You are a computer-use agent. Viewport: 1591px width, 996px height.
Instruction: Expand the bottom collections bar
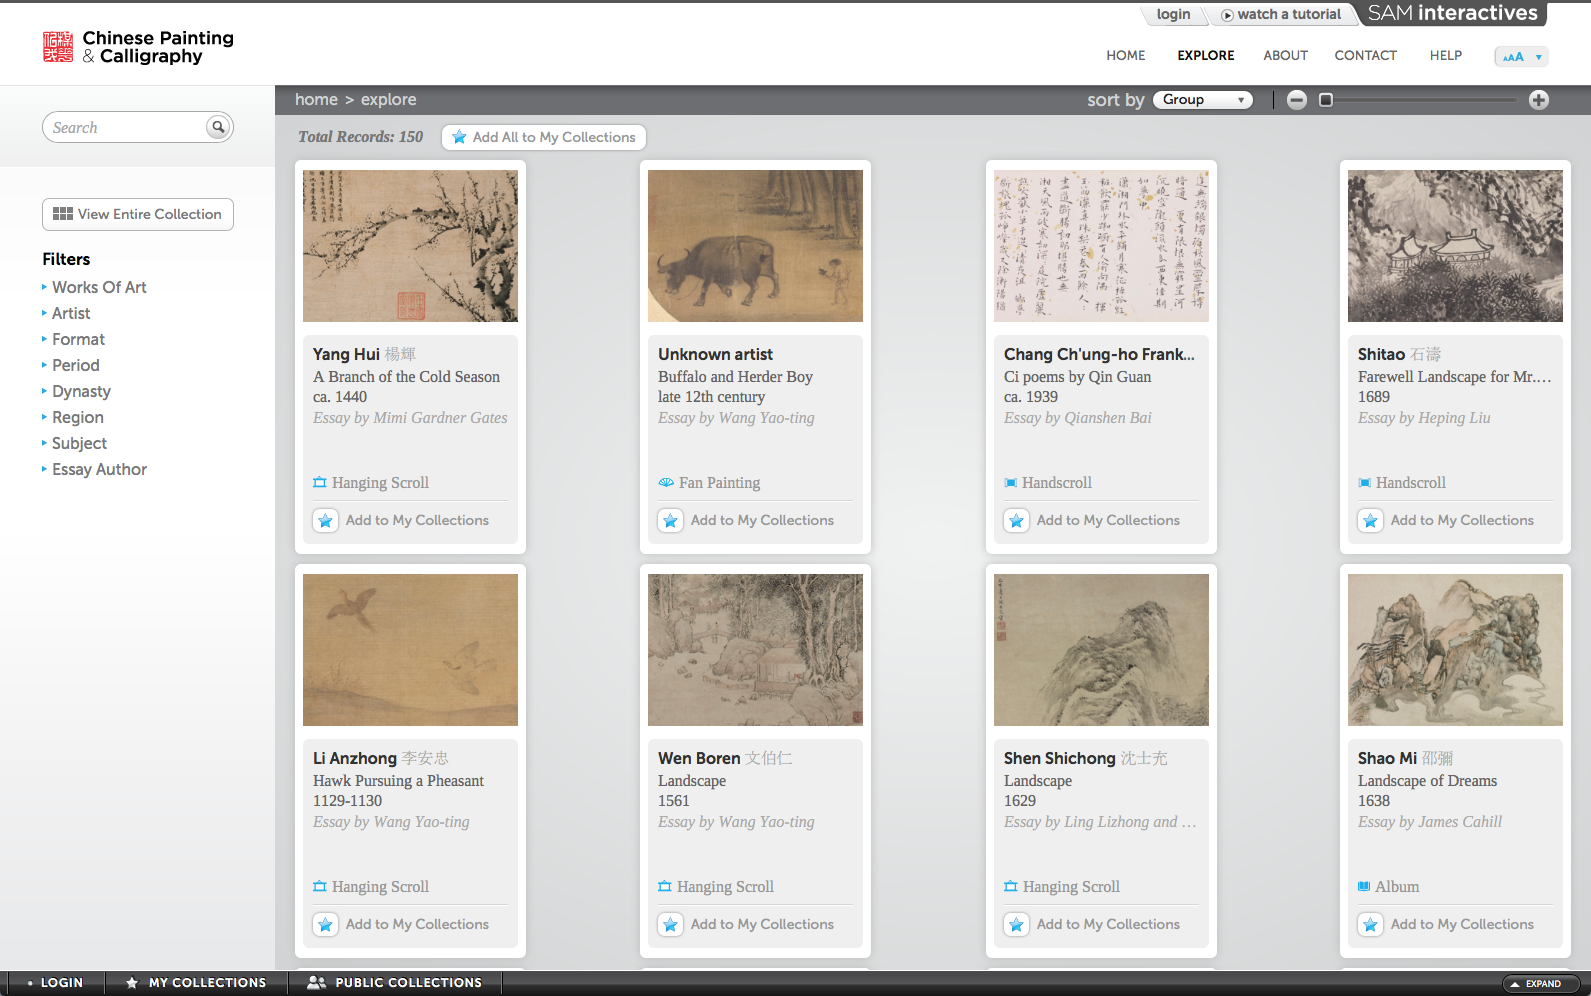1541,984
